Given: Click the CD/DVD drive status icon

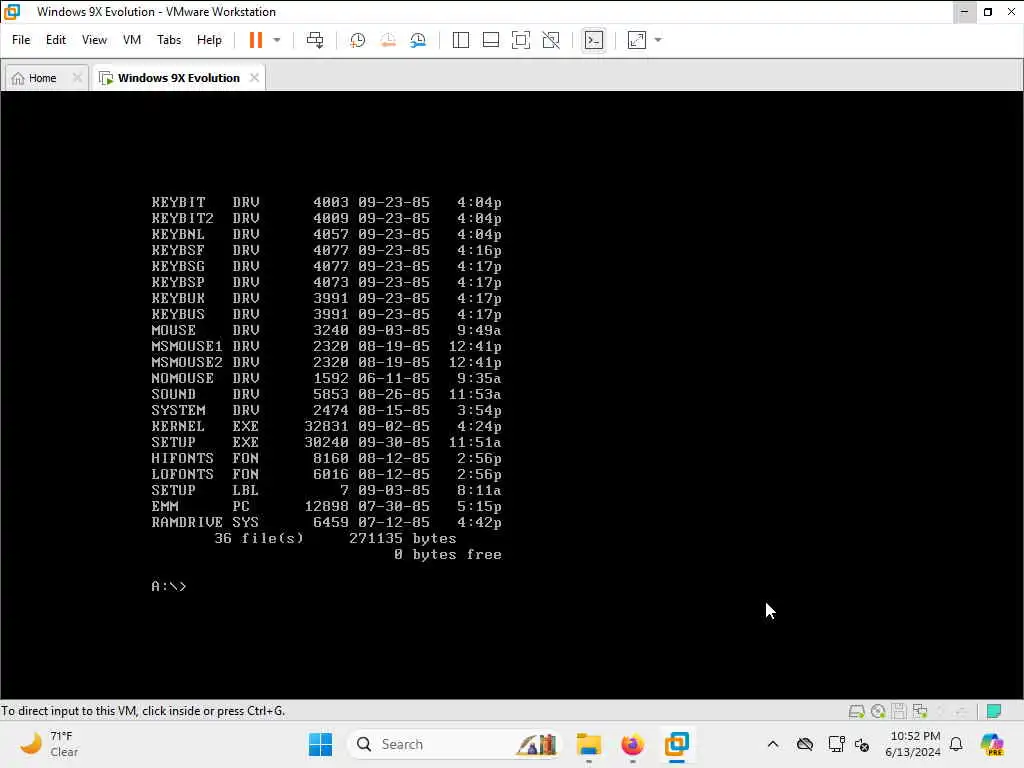Looking at the screenshot, I should coord(878,711).
